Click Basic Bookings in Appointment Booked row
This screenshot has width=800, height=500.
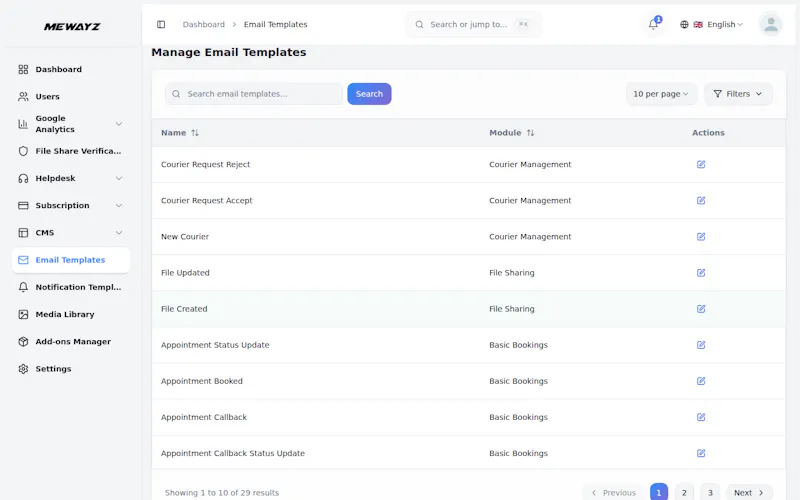coord(518,381)
